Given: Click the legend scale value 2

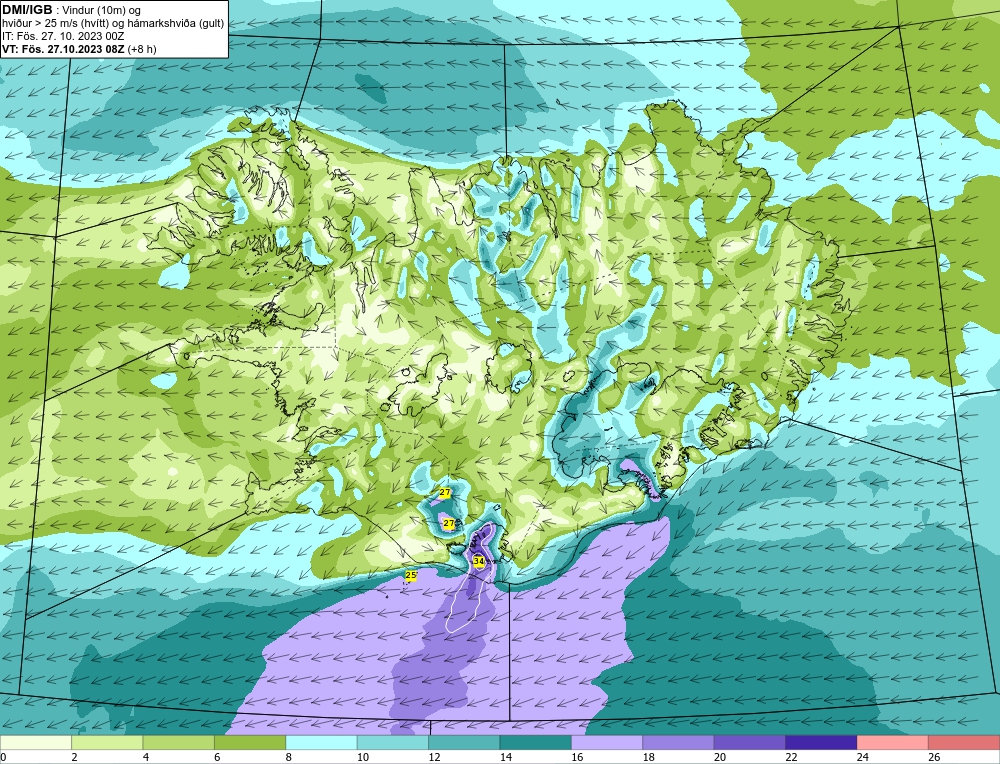Looking at the screenshot, I should tap(75, 757).
